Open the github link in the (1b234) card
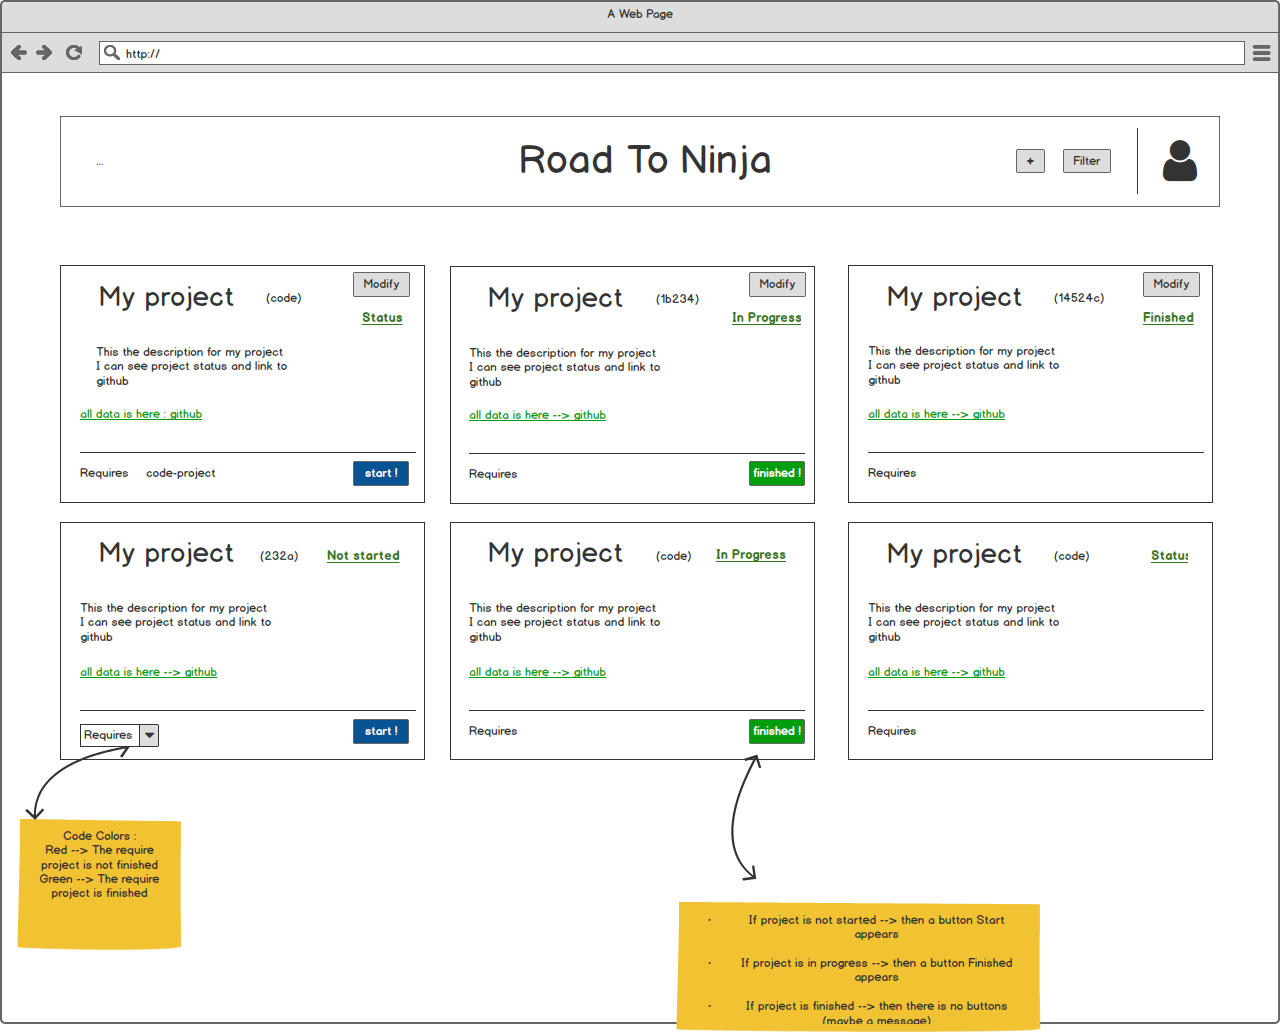Screen dimensions: 1280x1034 coord(537,415)
